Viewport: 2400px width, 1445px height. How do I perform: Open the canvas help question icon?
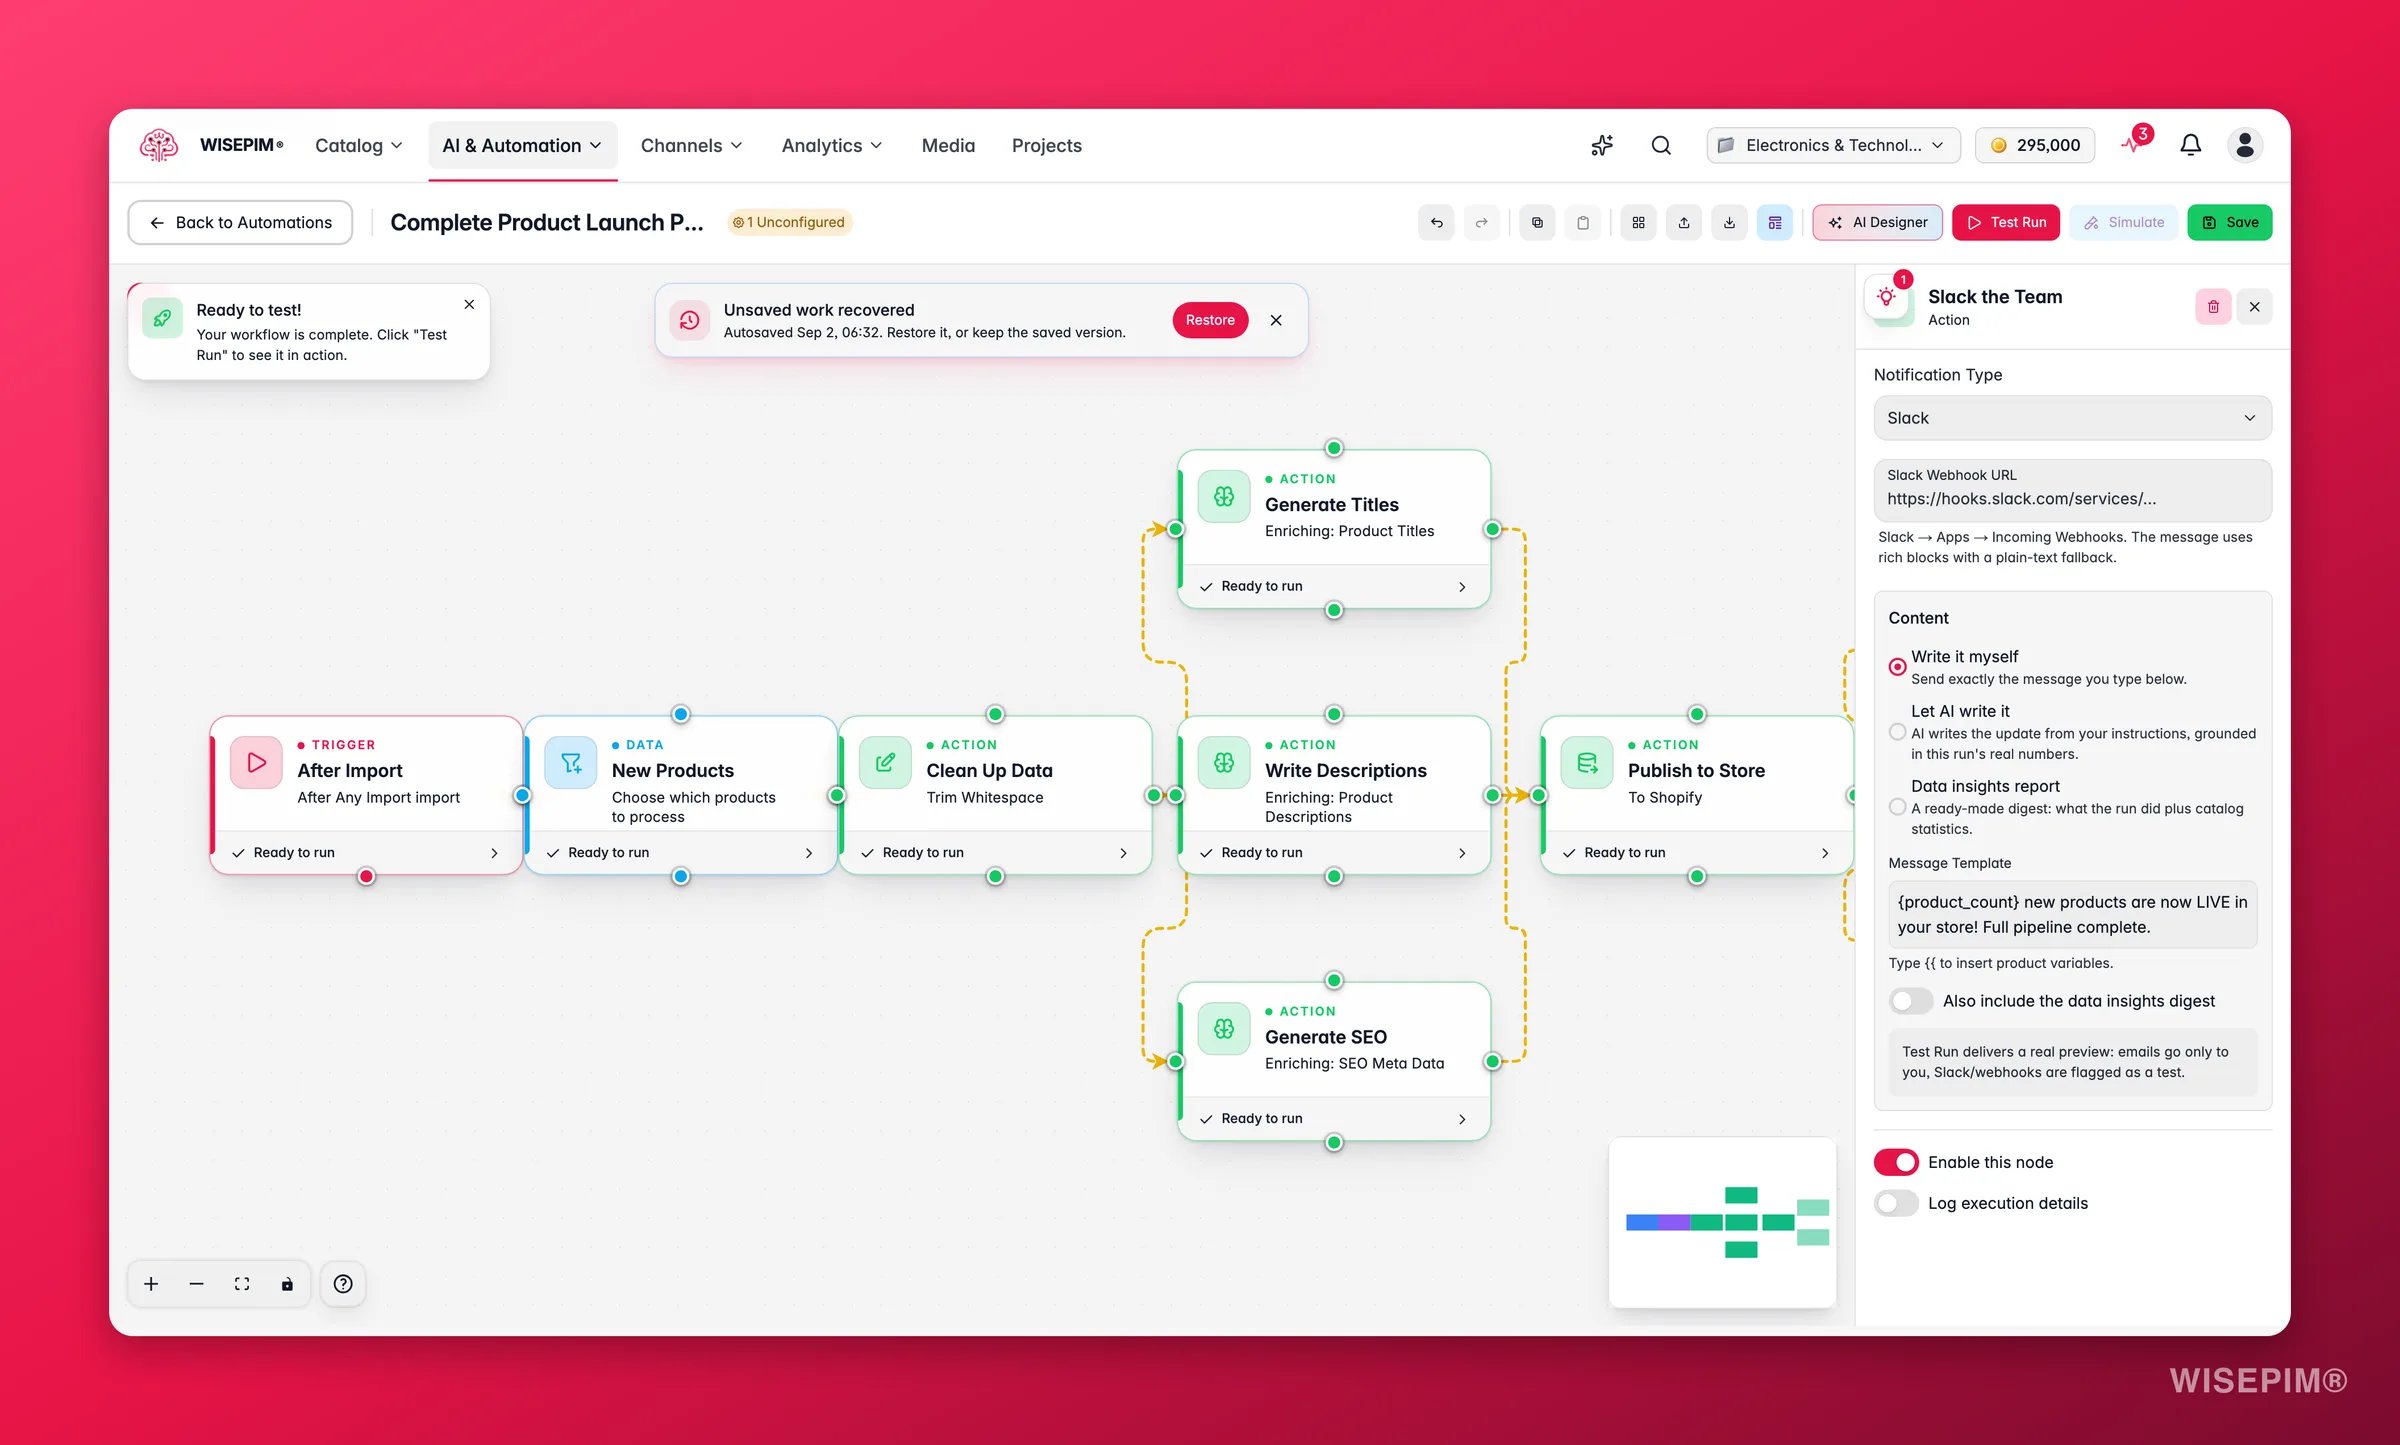(x=343, y=1284)
